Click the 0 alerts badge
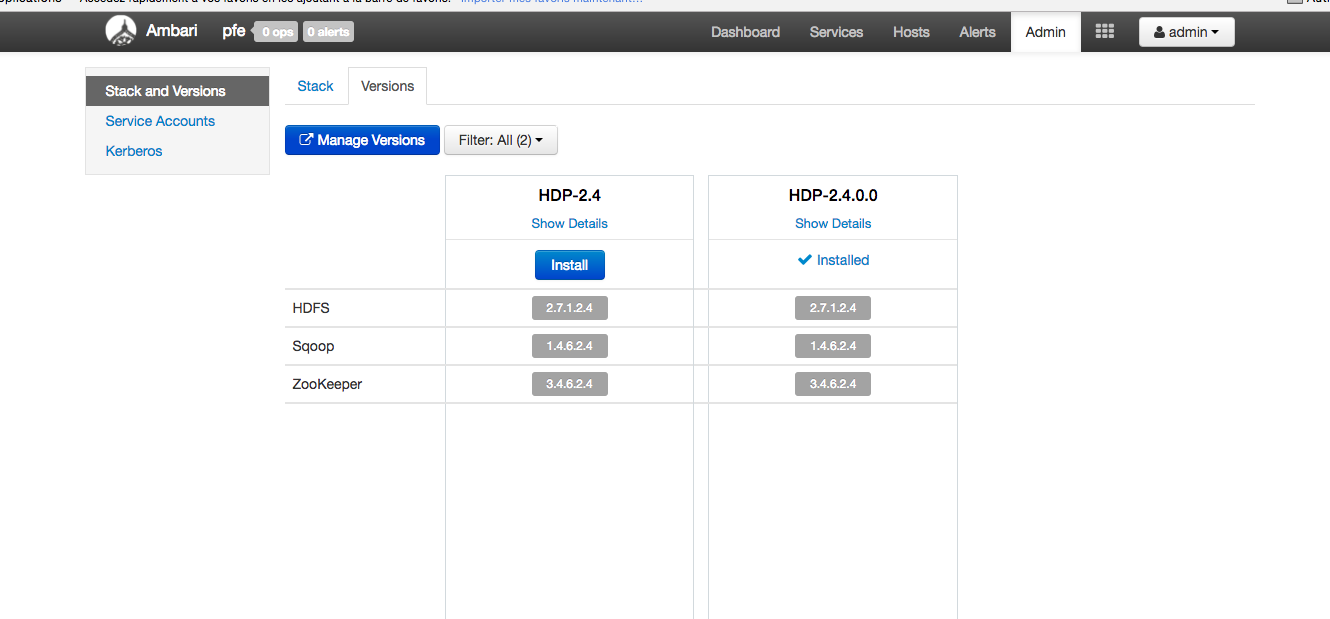The width and height of the screenshot is (1330, 619). (328, 32)
